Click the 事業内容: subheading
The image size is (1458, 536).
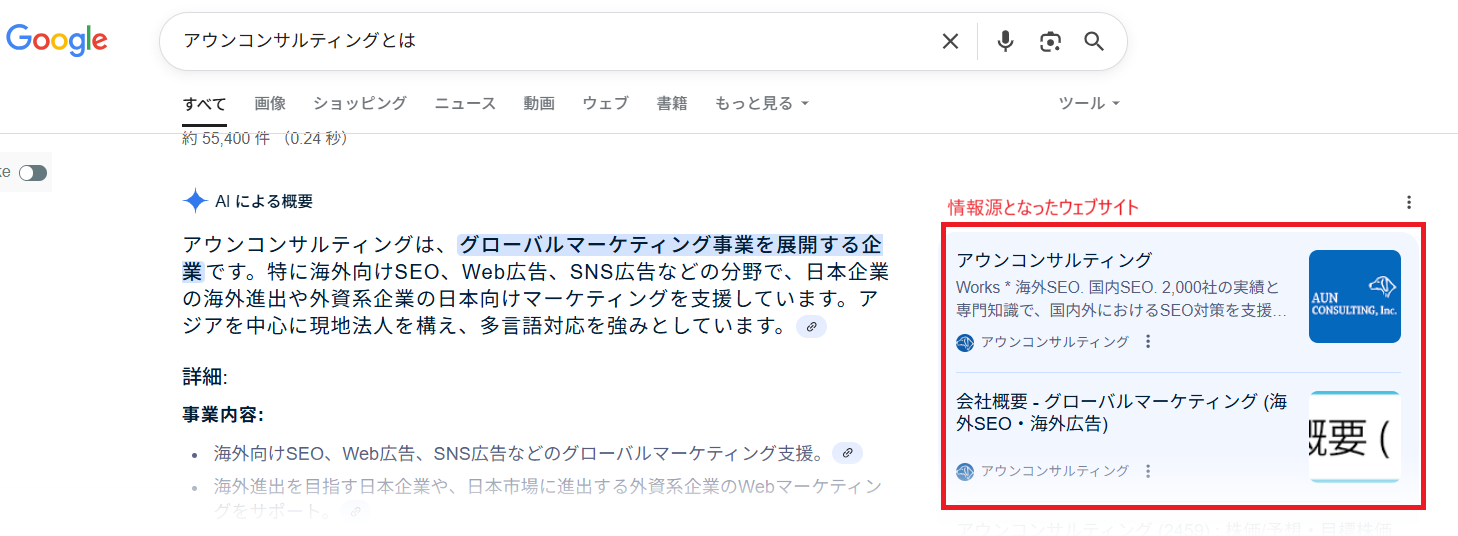pos(223,414)
